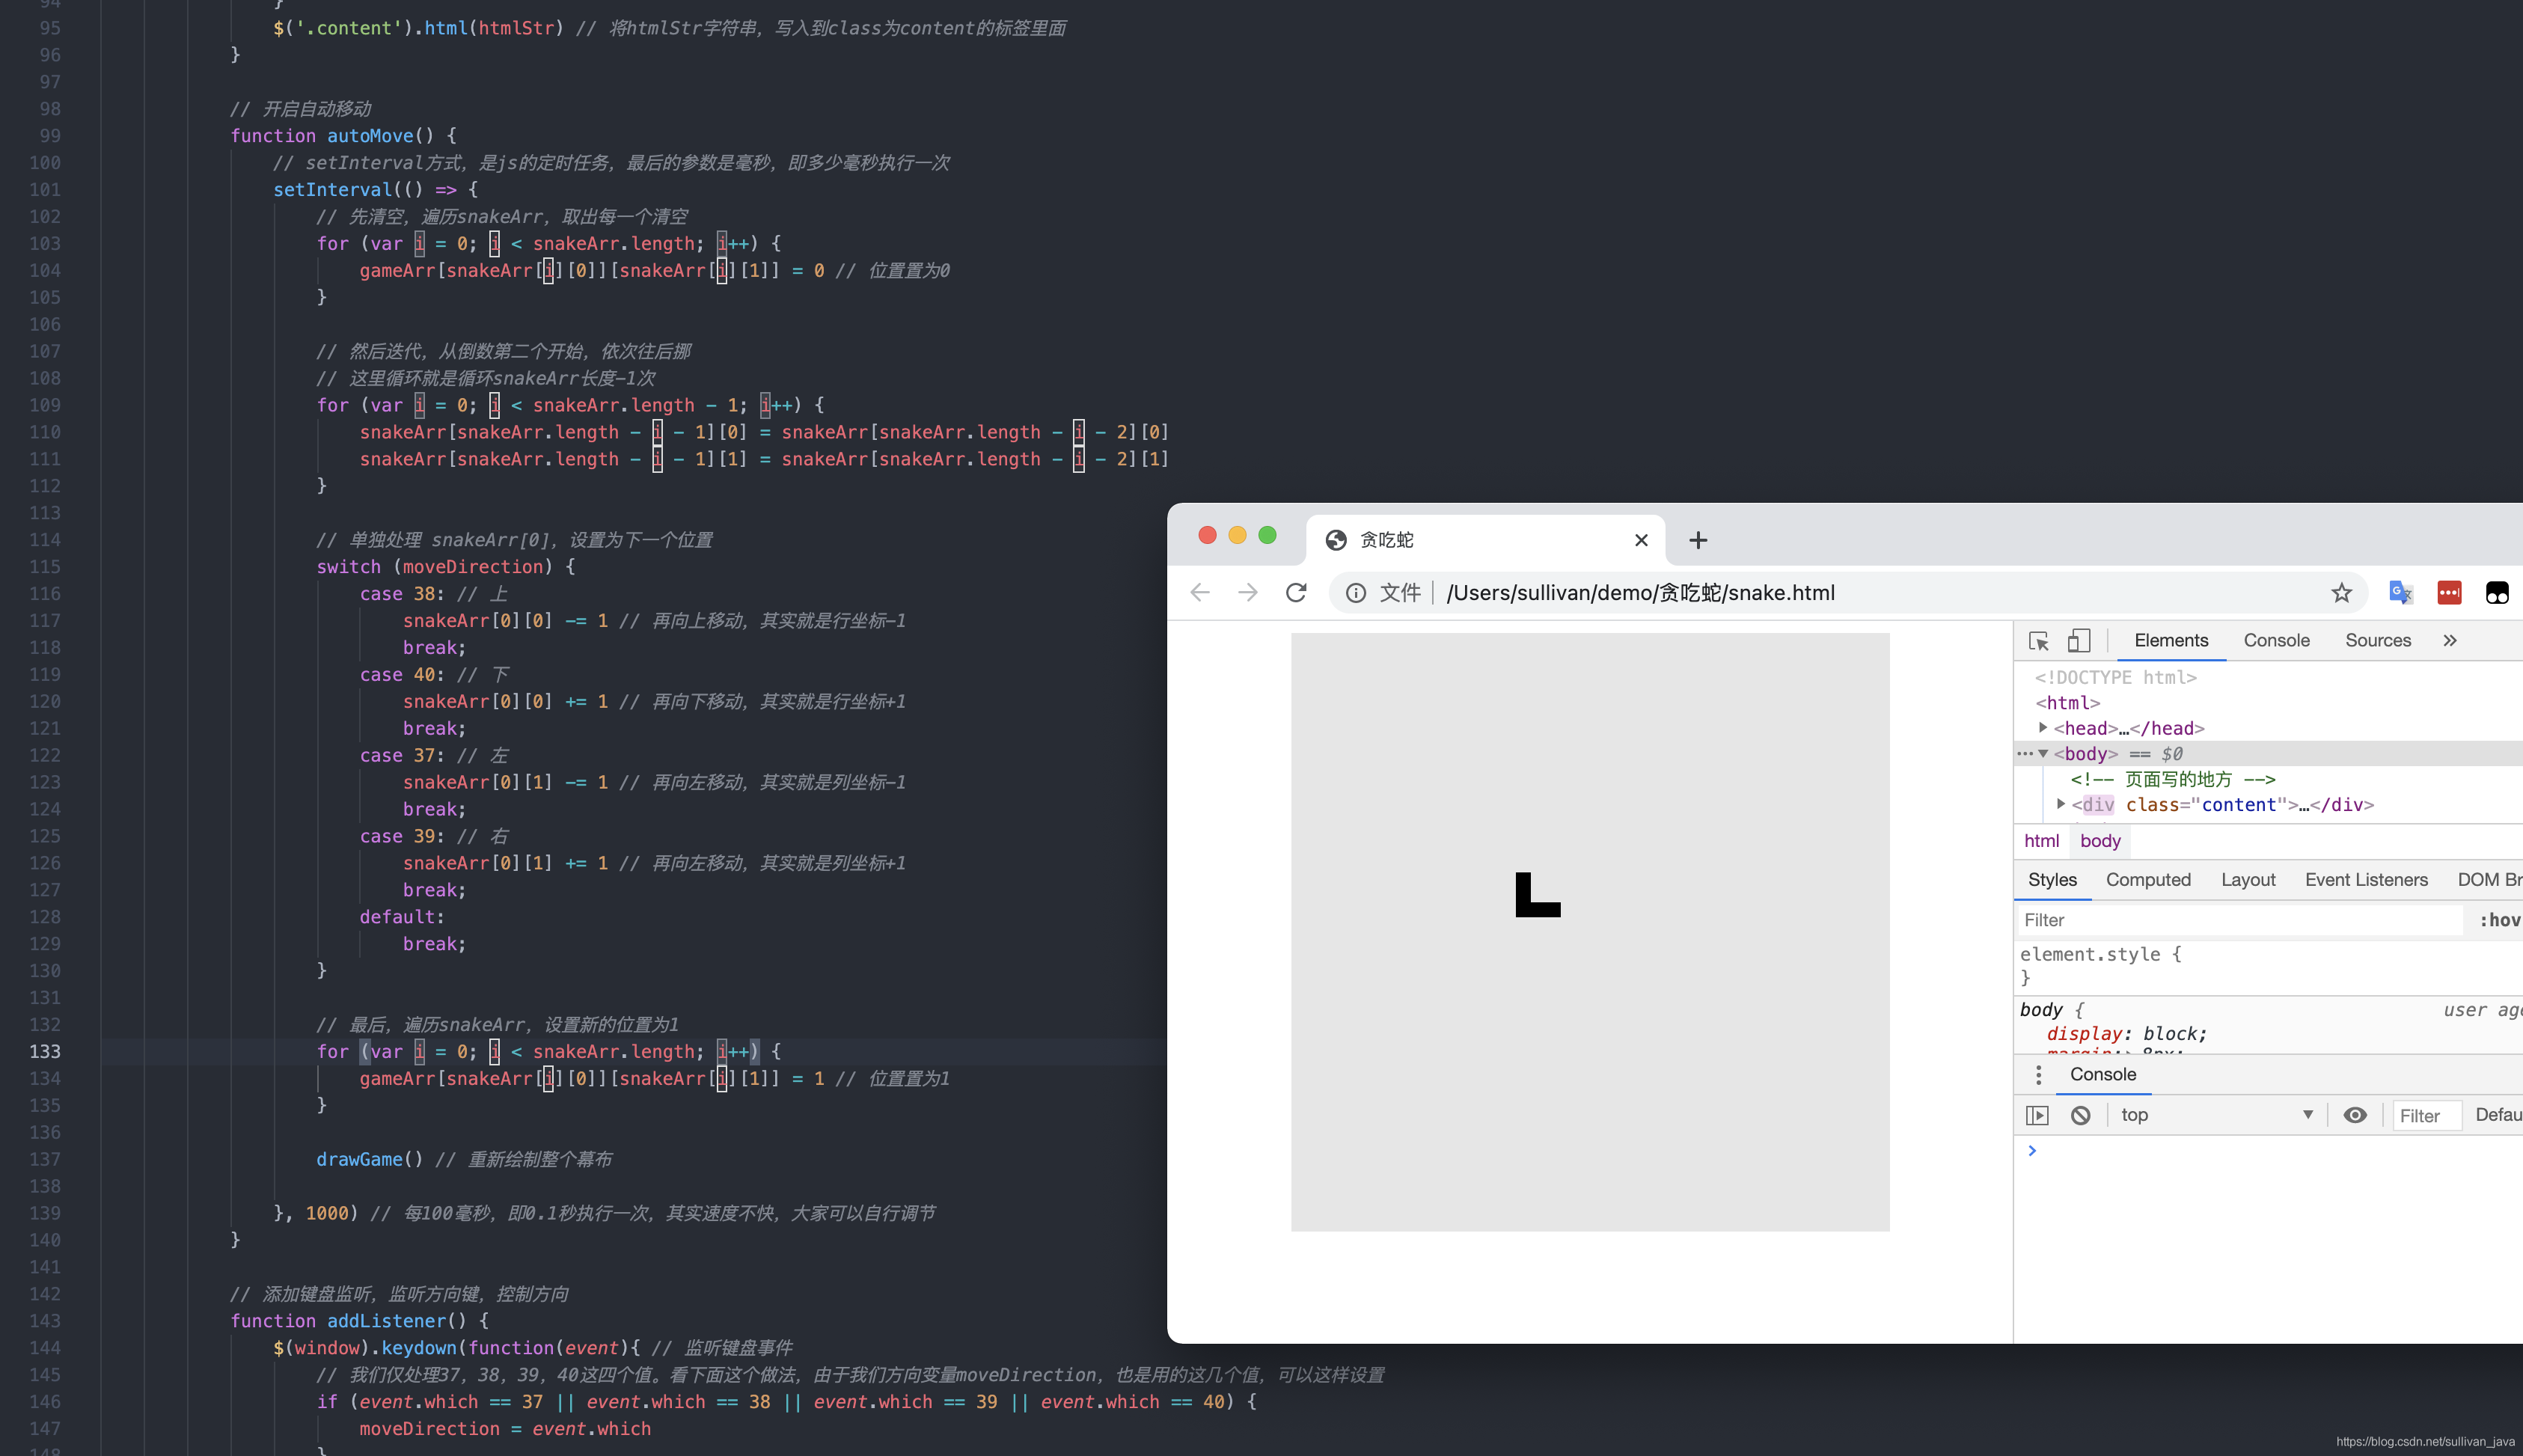Click the 1000 interval value in editor
The image size is (2523, 1456).
(327, 1214)
